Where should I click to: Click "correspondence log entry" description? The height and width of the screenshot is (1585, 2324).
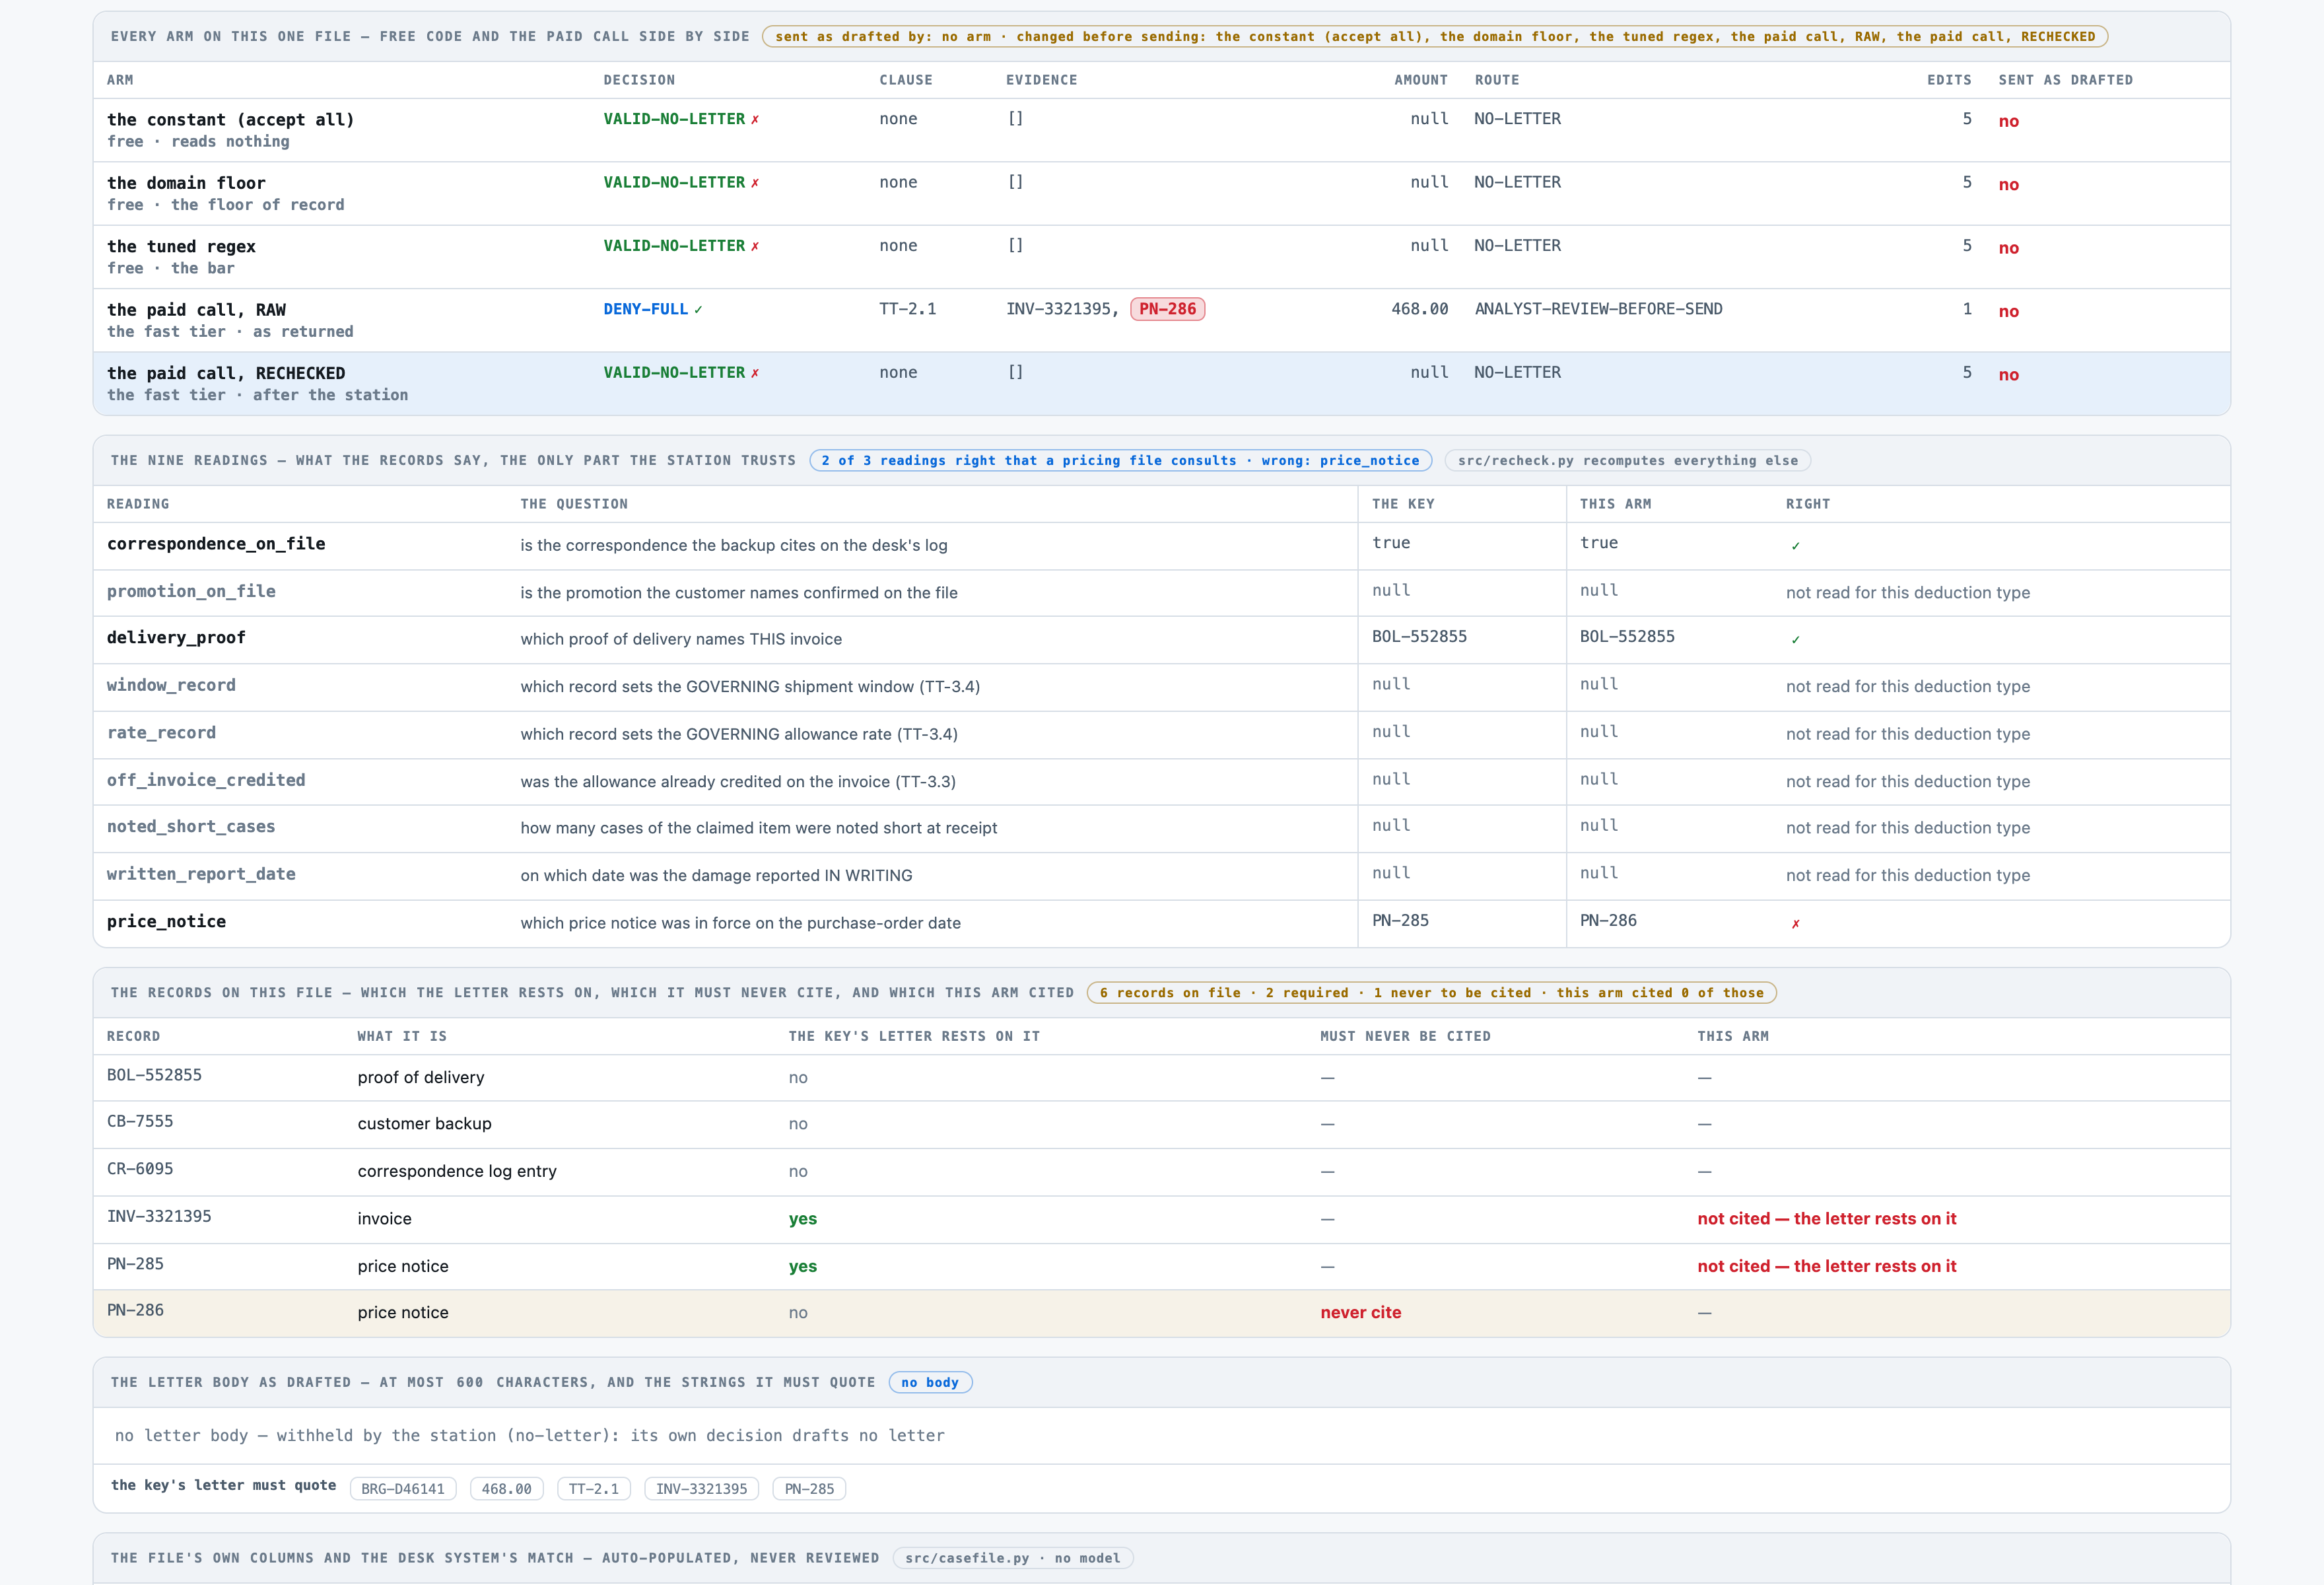coord(457,1171)
